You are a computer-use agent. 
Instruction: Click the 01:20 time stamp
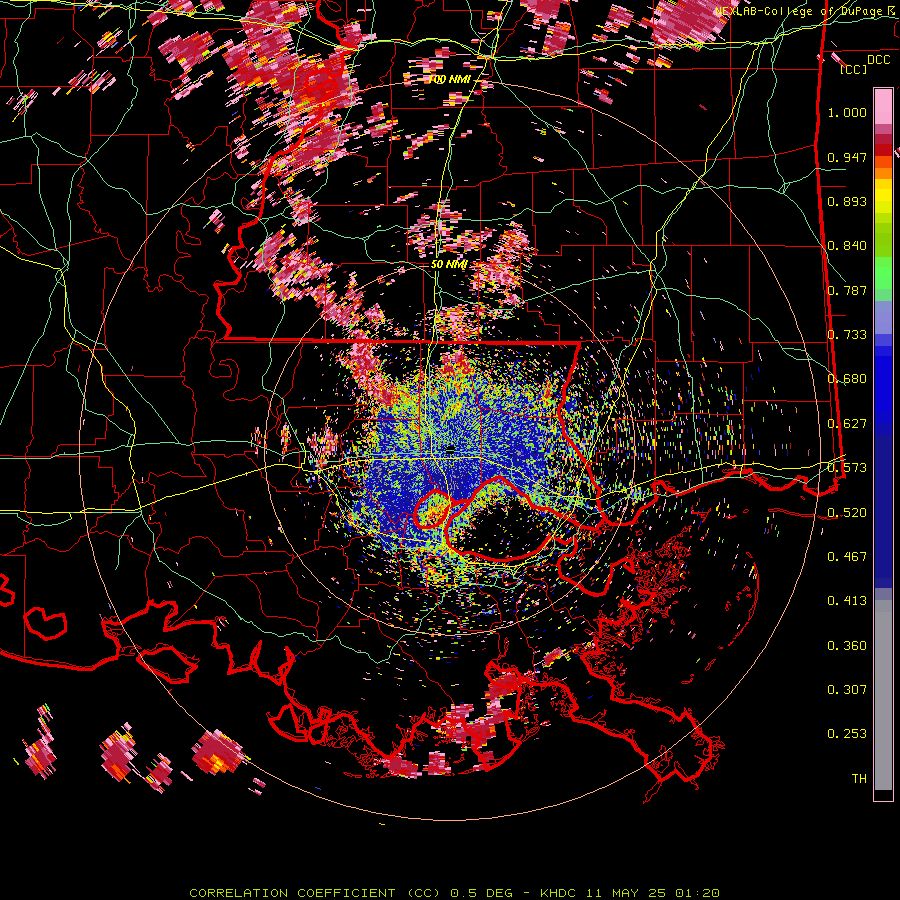pos(697,893)
